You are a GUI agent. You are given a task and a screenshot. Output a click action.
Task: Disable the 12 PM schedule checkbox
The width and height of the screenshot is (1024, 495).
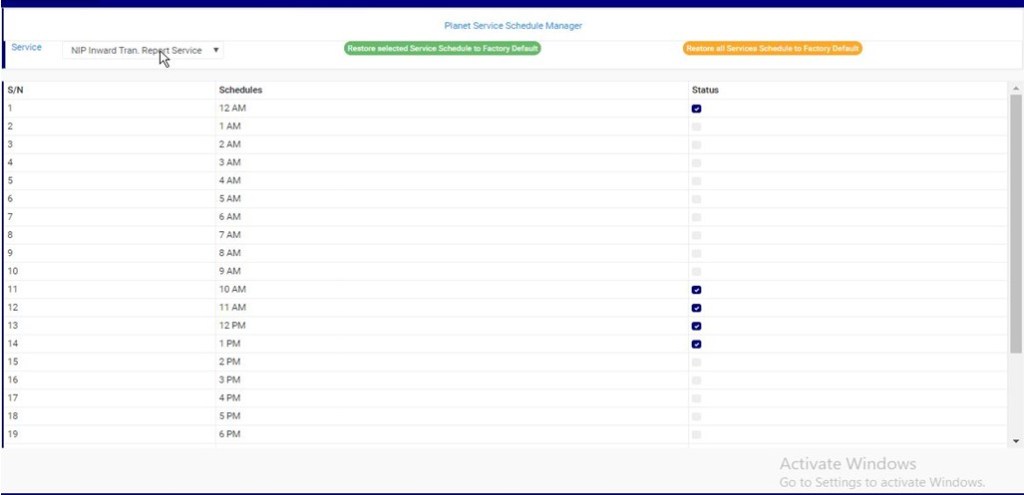(696, 325)
